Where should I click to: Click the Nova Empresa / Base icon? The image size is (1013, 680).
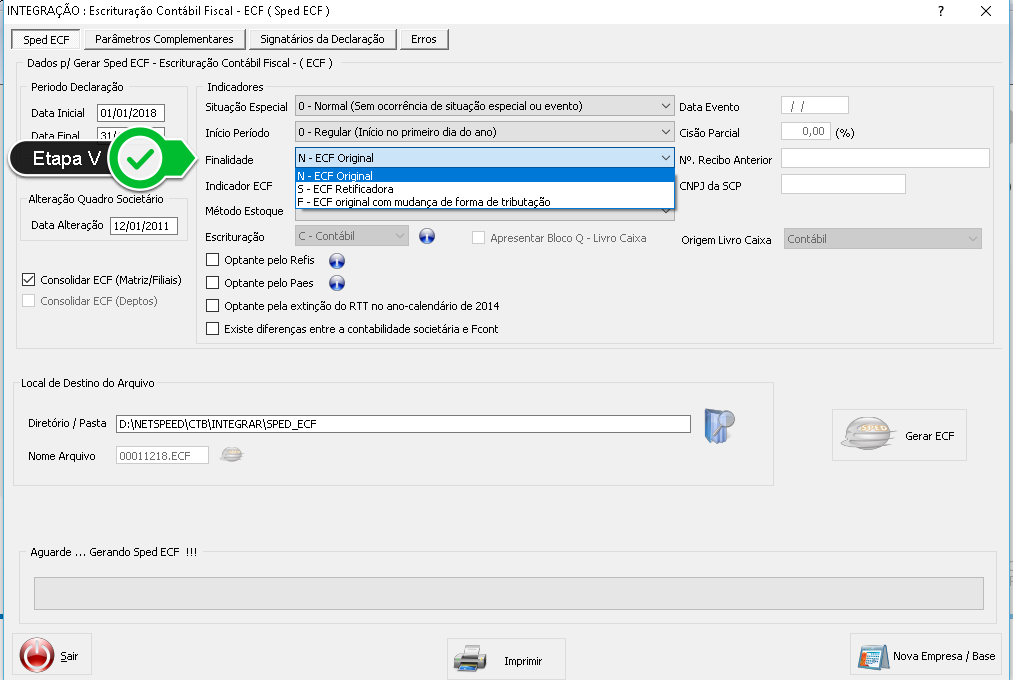[x=872, y=657]
